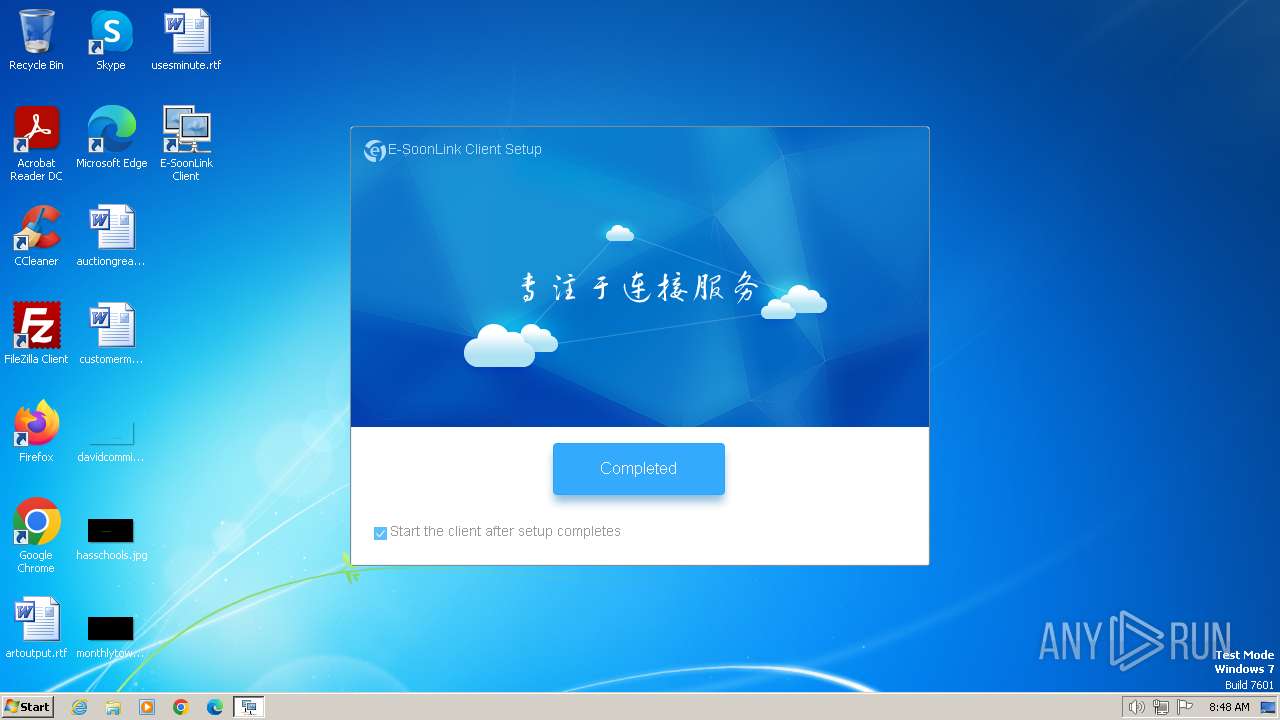Select the Google Chrome desktop shortcut
Screen dimensions: 1280x720
(x=36, y=535)
